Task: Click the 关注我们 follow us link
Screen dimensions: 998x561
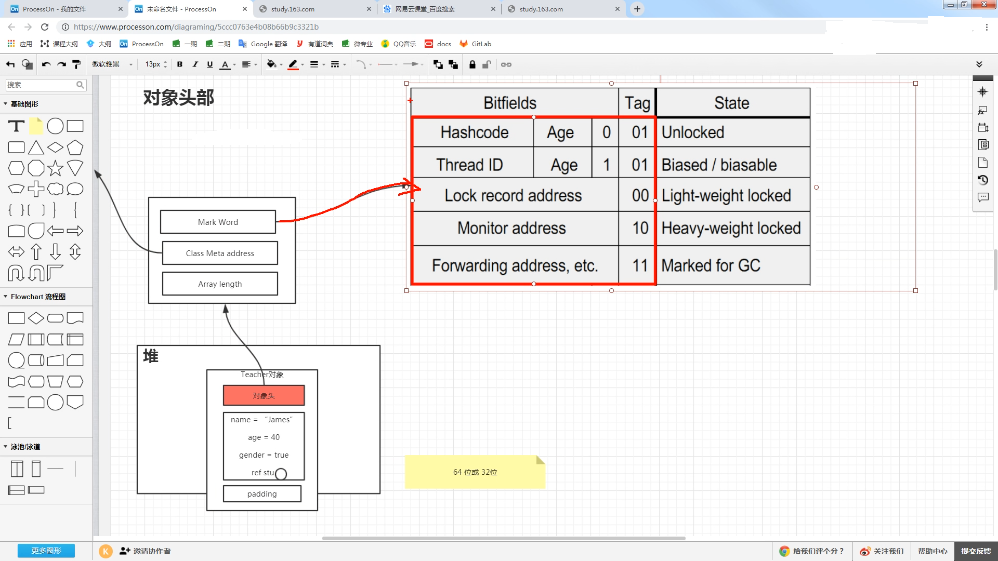Action: point(882,551)
